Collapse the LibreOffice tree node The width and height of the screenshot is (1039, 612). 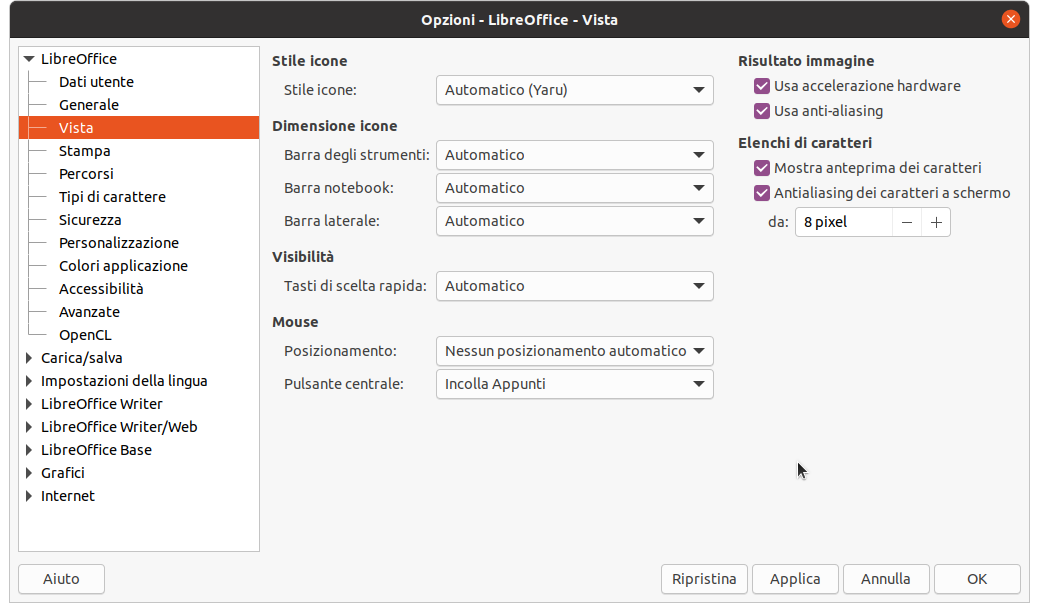pos(29,59)
